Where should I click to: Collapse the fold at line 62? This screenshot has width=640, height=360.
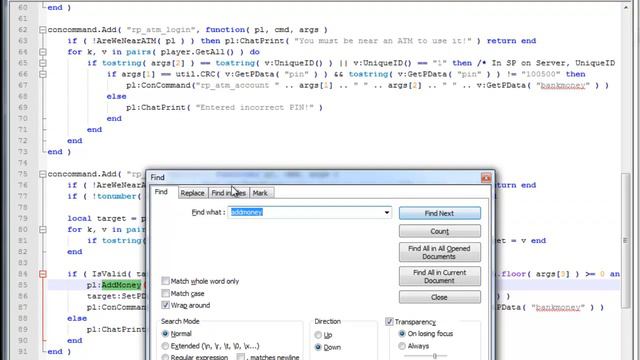coord(42,30)
